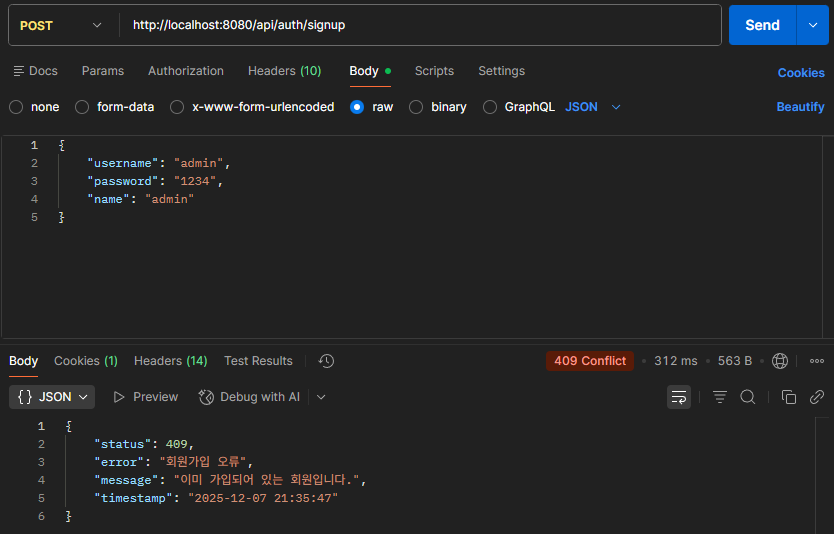Open response history clock icon

point(326,361)
